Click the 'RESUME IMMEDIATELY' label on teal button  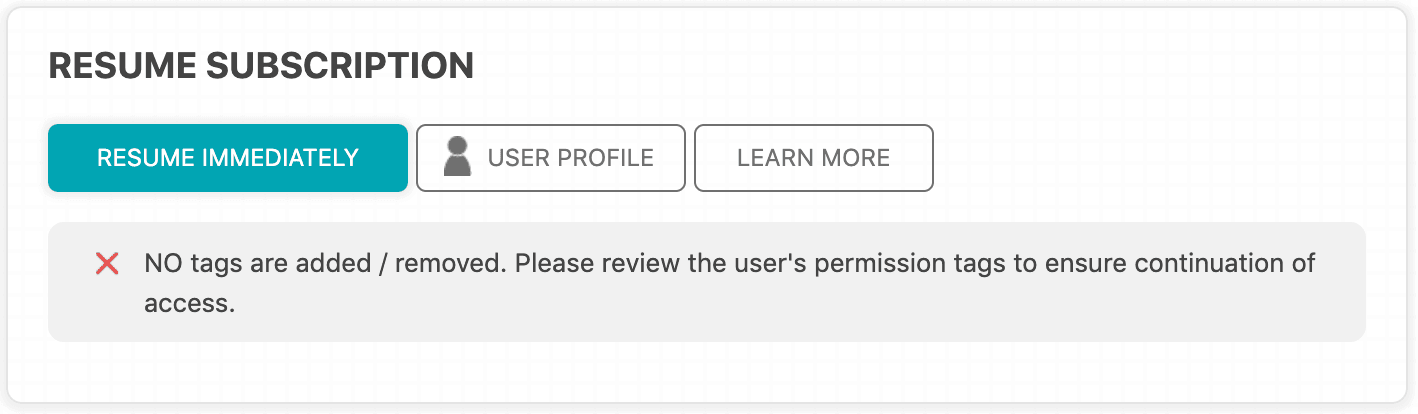pos(228,158)
